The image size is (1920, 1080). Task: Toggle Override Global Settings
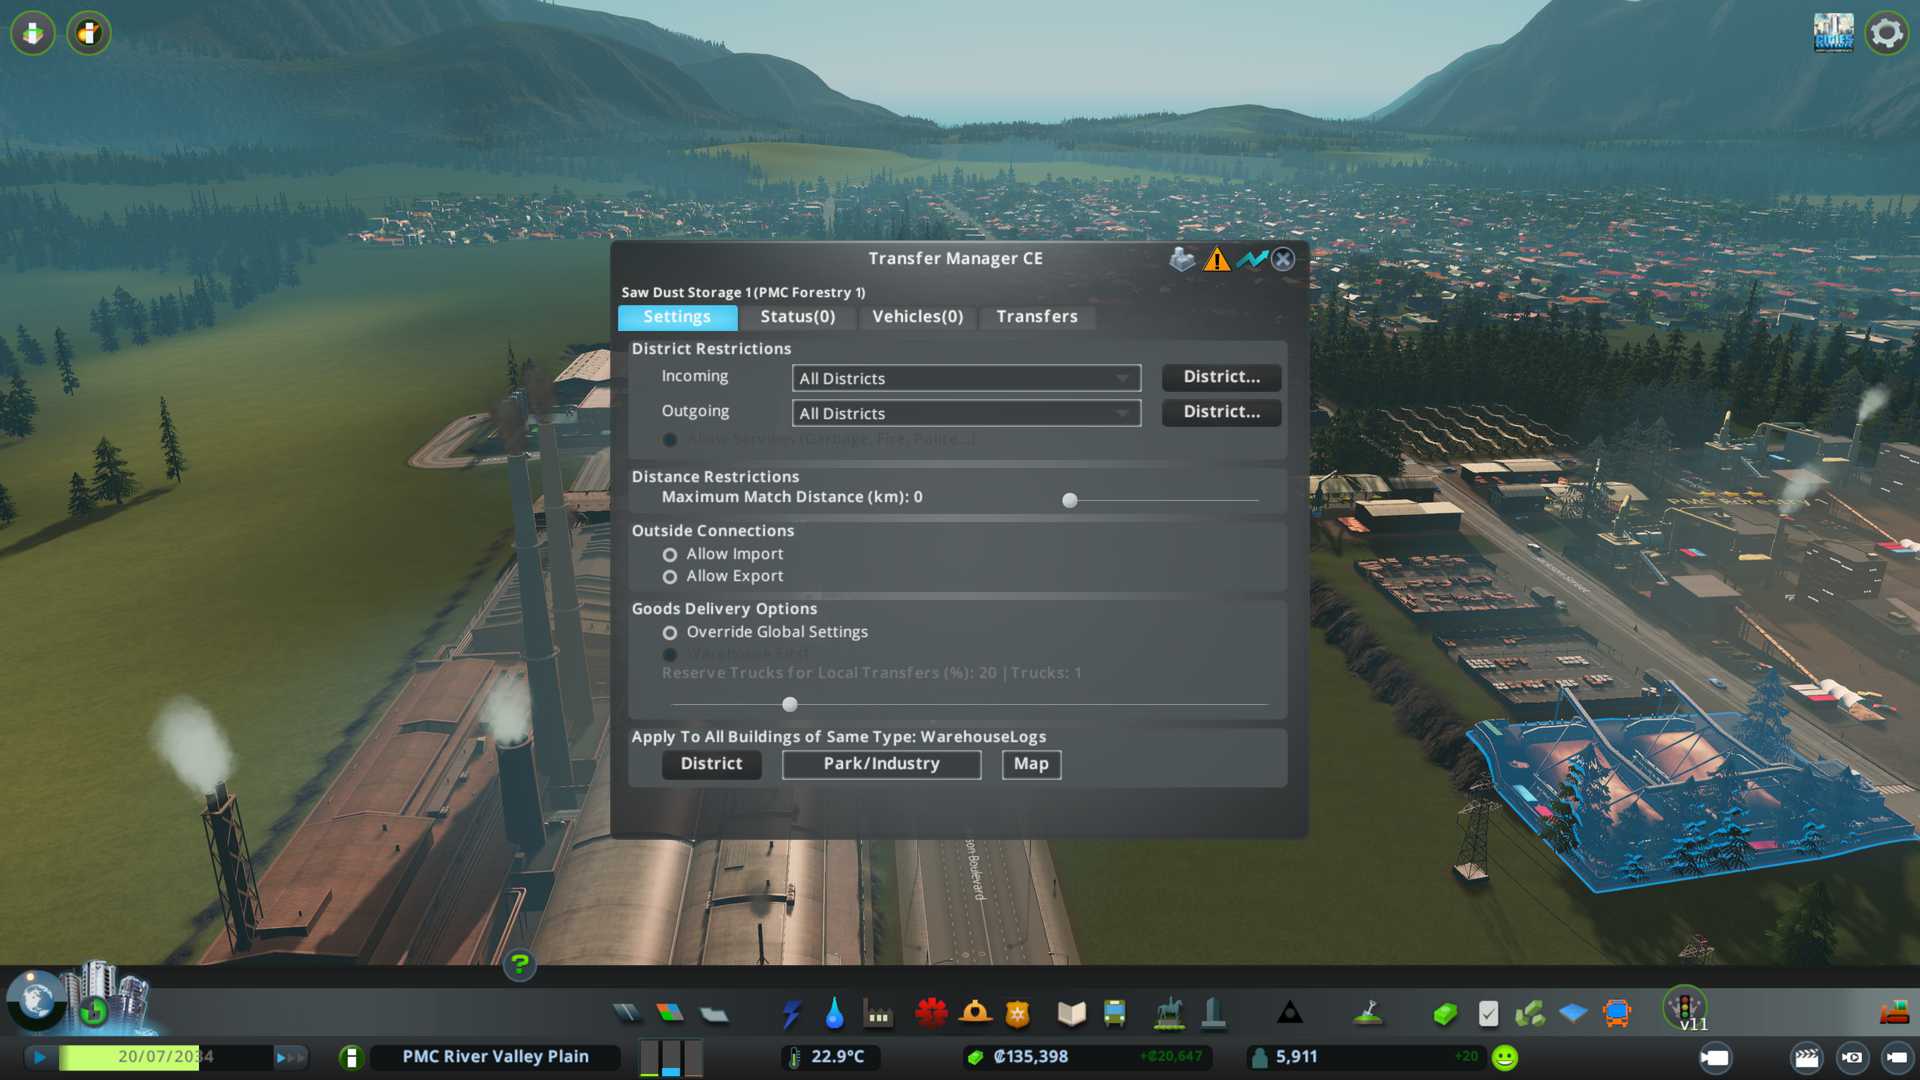point(670,633)
